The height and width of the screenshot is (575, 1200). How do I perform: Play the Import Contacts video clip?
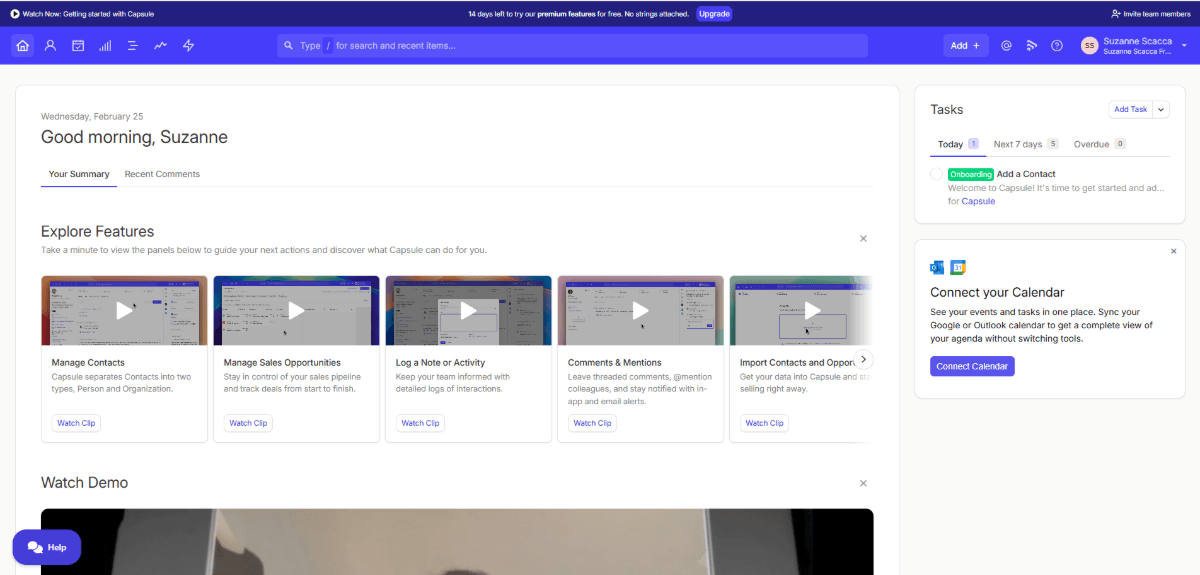click(812, 310)
